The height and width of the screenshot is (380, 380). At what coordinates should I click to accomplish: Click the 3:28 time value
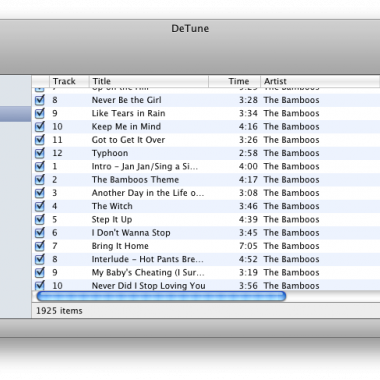[x=248, y=100]
